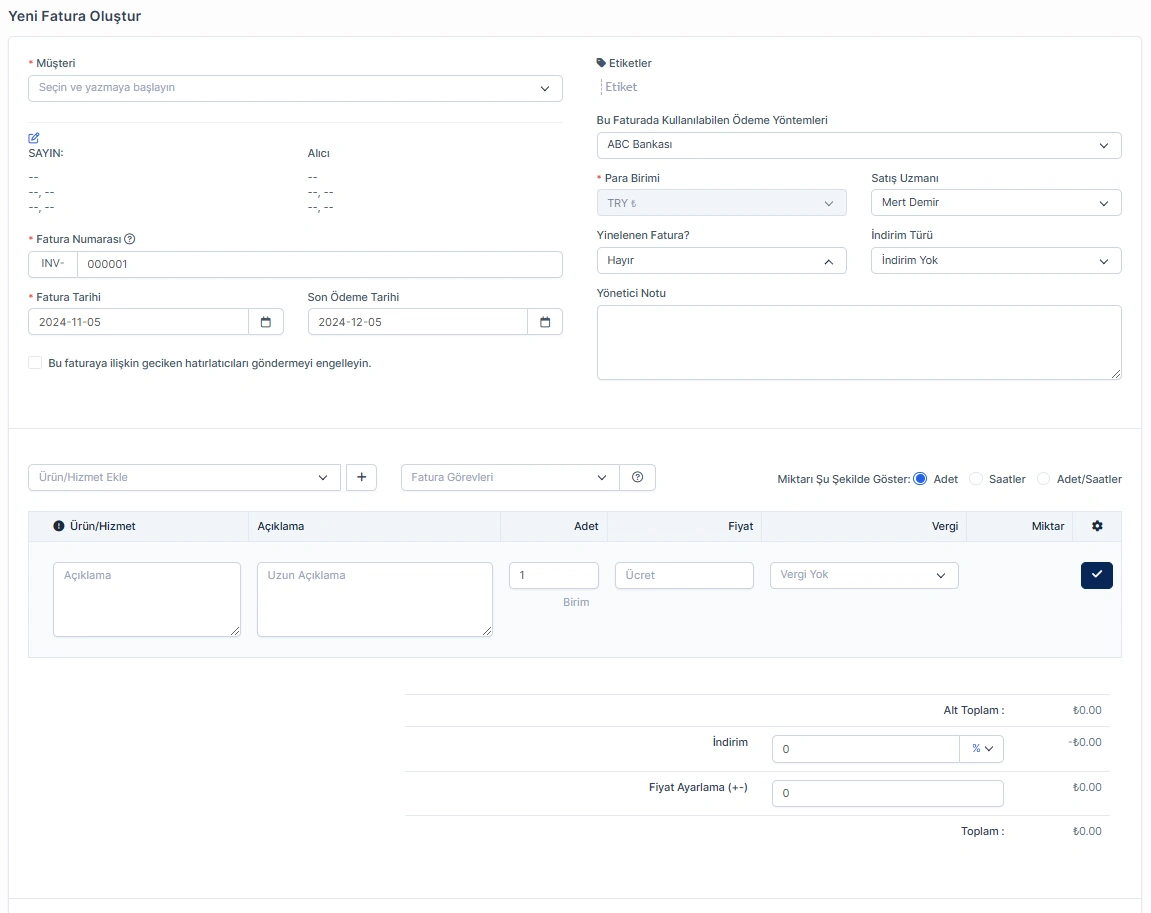The width and height of the screenshot is (1151, 913).
Task: Click the invoice number field 000001
Action: (x=320, y=264)
